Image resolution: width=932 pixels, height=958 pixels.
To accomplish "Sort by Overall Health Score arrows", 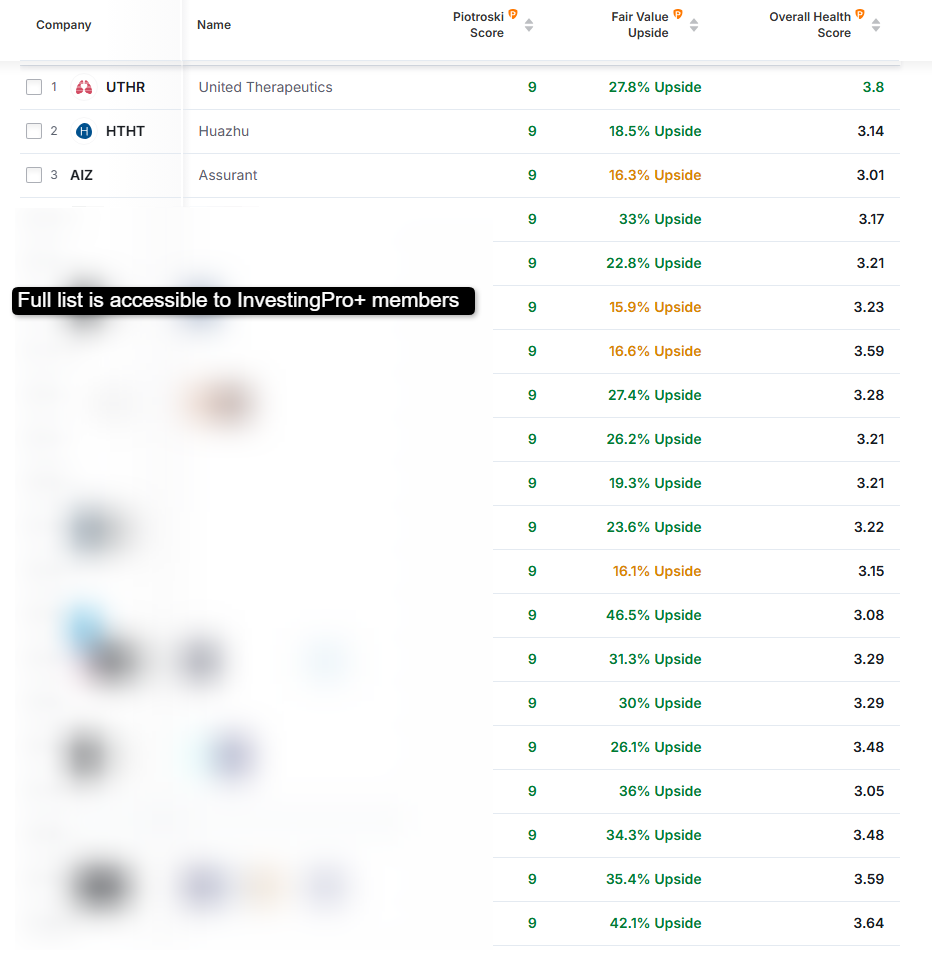I will 876,25.
